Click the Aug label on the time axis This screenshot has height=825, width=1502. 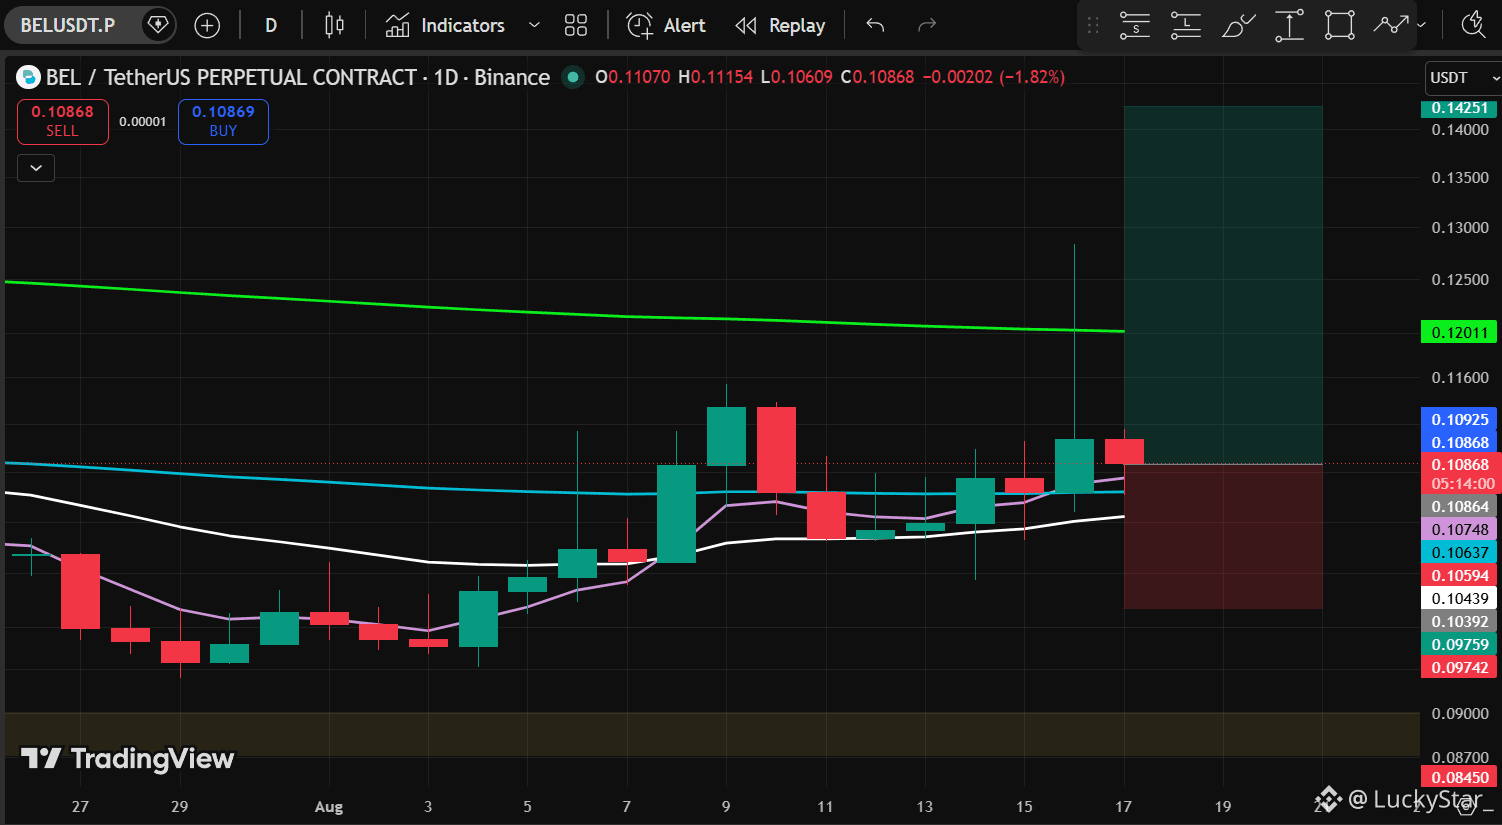(329, 807)
